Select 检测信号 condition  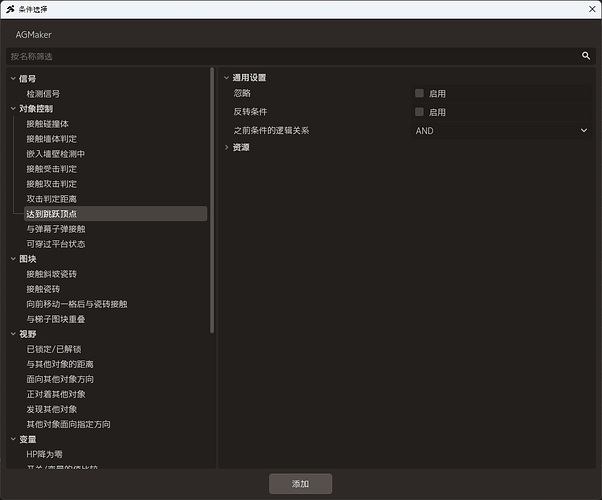(43, 94)
